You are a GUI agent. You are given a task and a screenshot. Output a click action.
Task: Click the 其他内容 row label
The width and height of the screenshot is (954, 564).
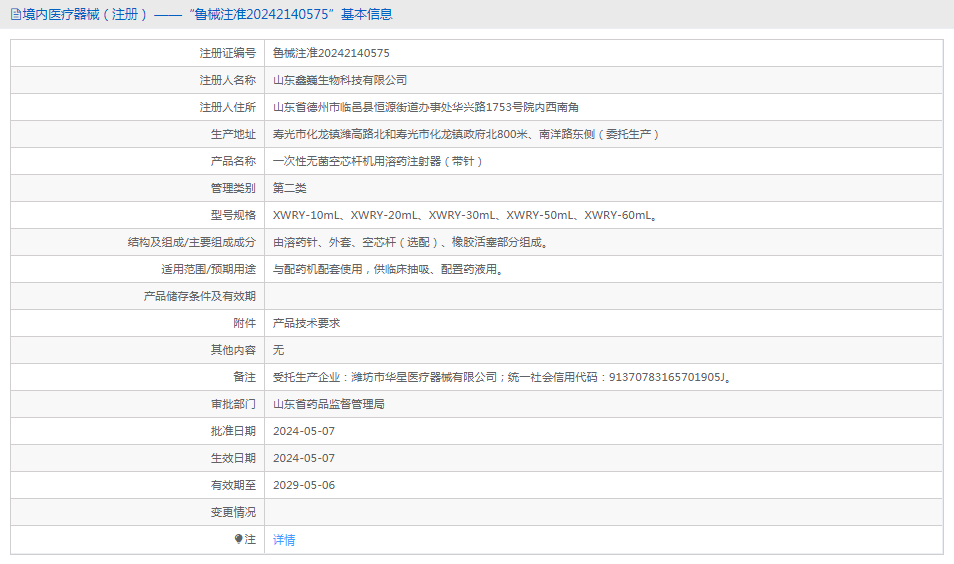233,350
